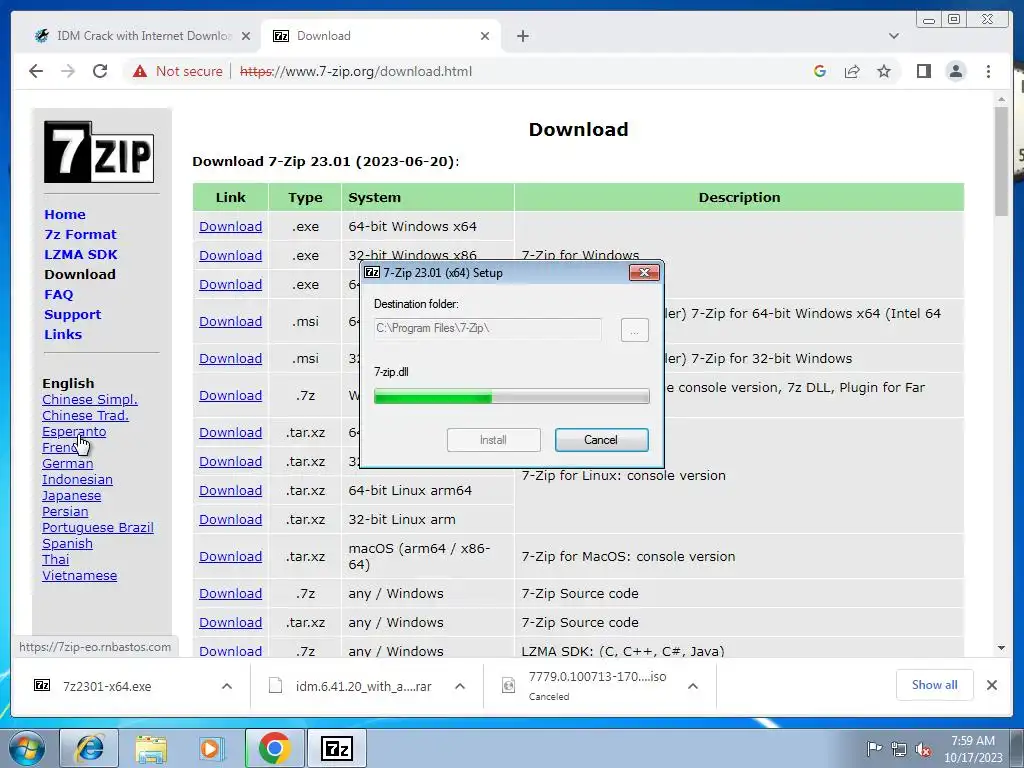Image resolution: width=1024 pixels, height=768 pixels.
Task: Close the Download tab
Action: 485,36
